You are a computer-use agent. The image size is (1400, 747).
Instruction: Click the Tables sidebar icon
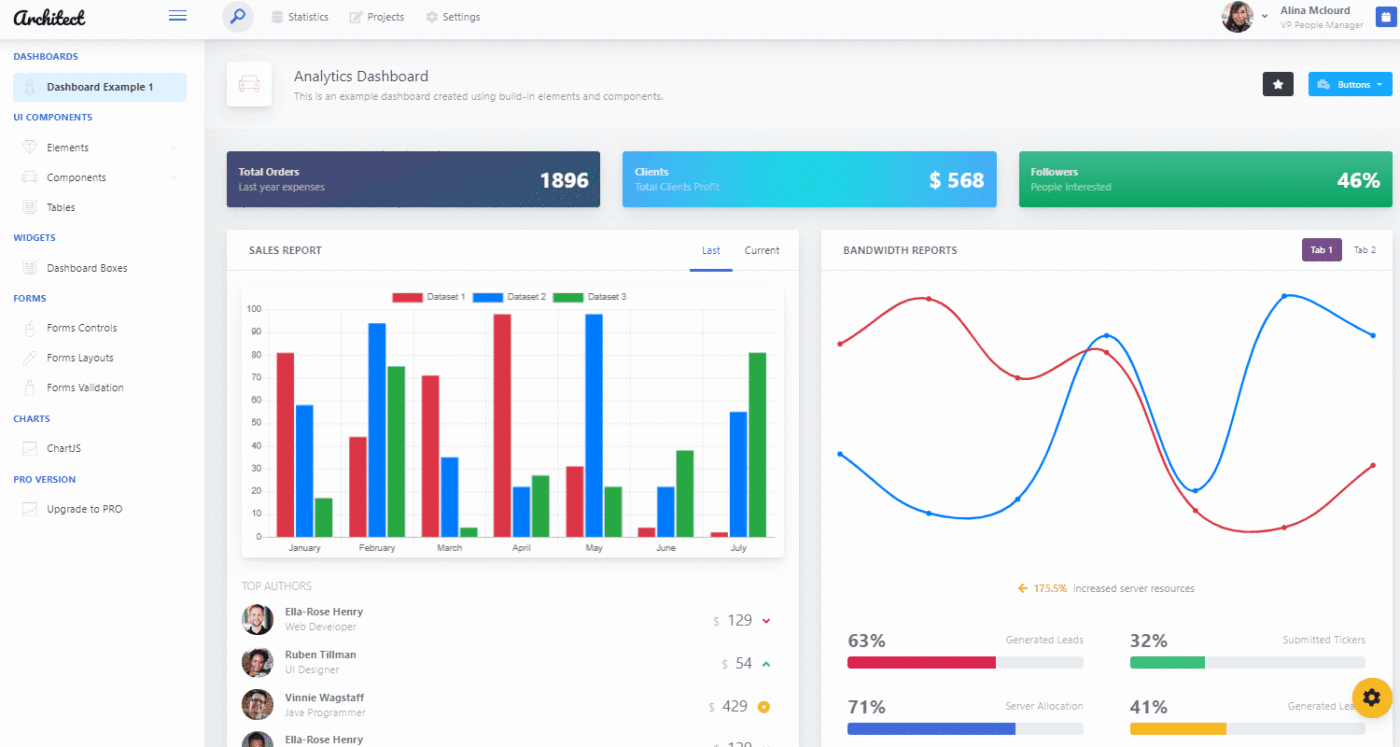point(29,207)
